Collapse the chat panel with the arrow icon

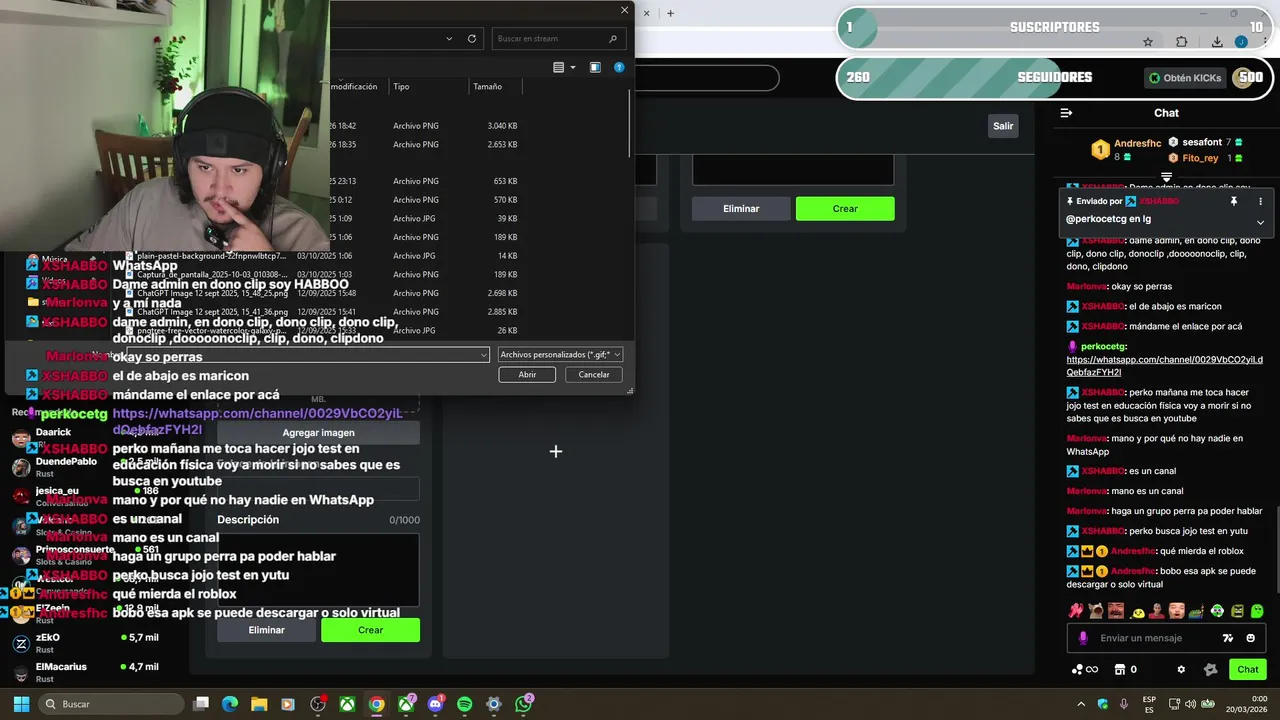point(1066,113)
